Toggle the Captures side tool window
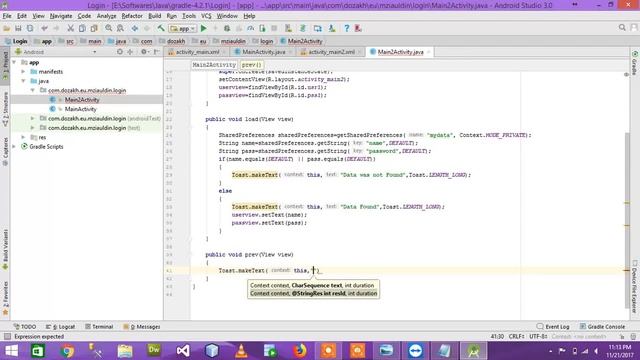640x360 pixels. point(5,151)
